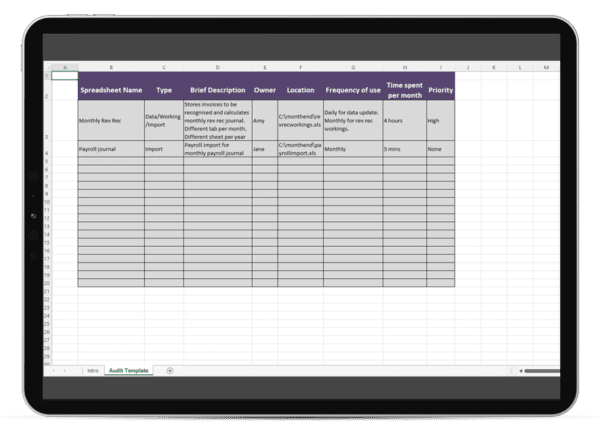Select the Daily for data update cell

(x=353, y=120)
